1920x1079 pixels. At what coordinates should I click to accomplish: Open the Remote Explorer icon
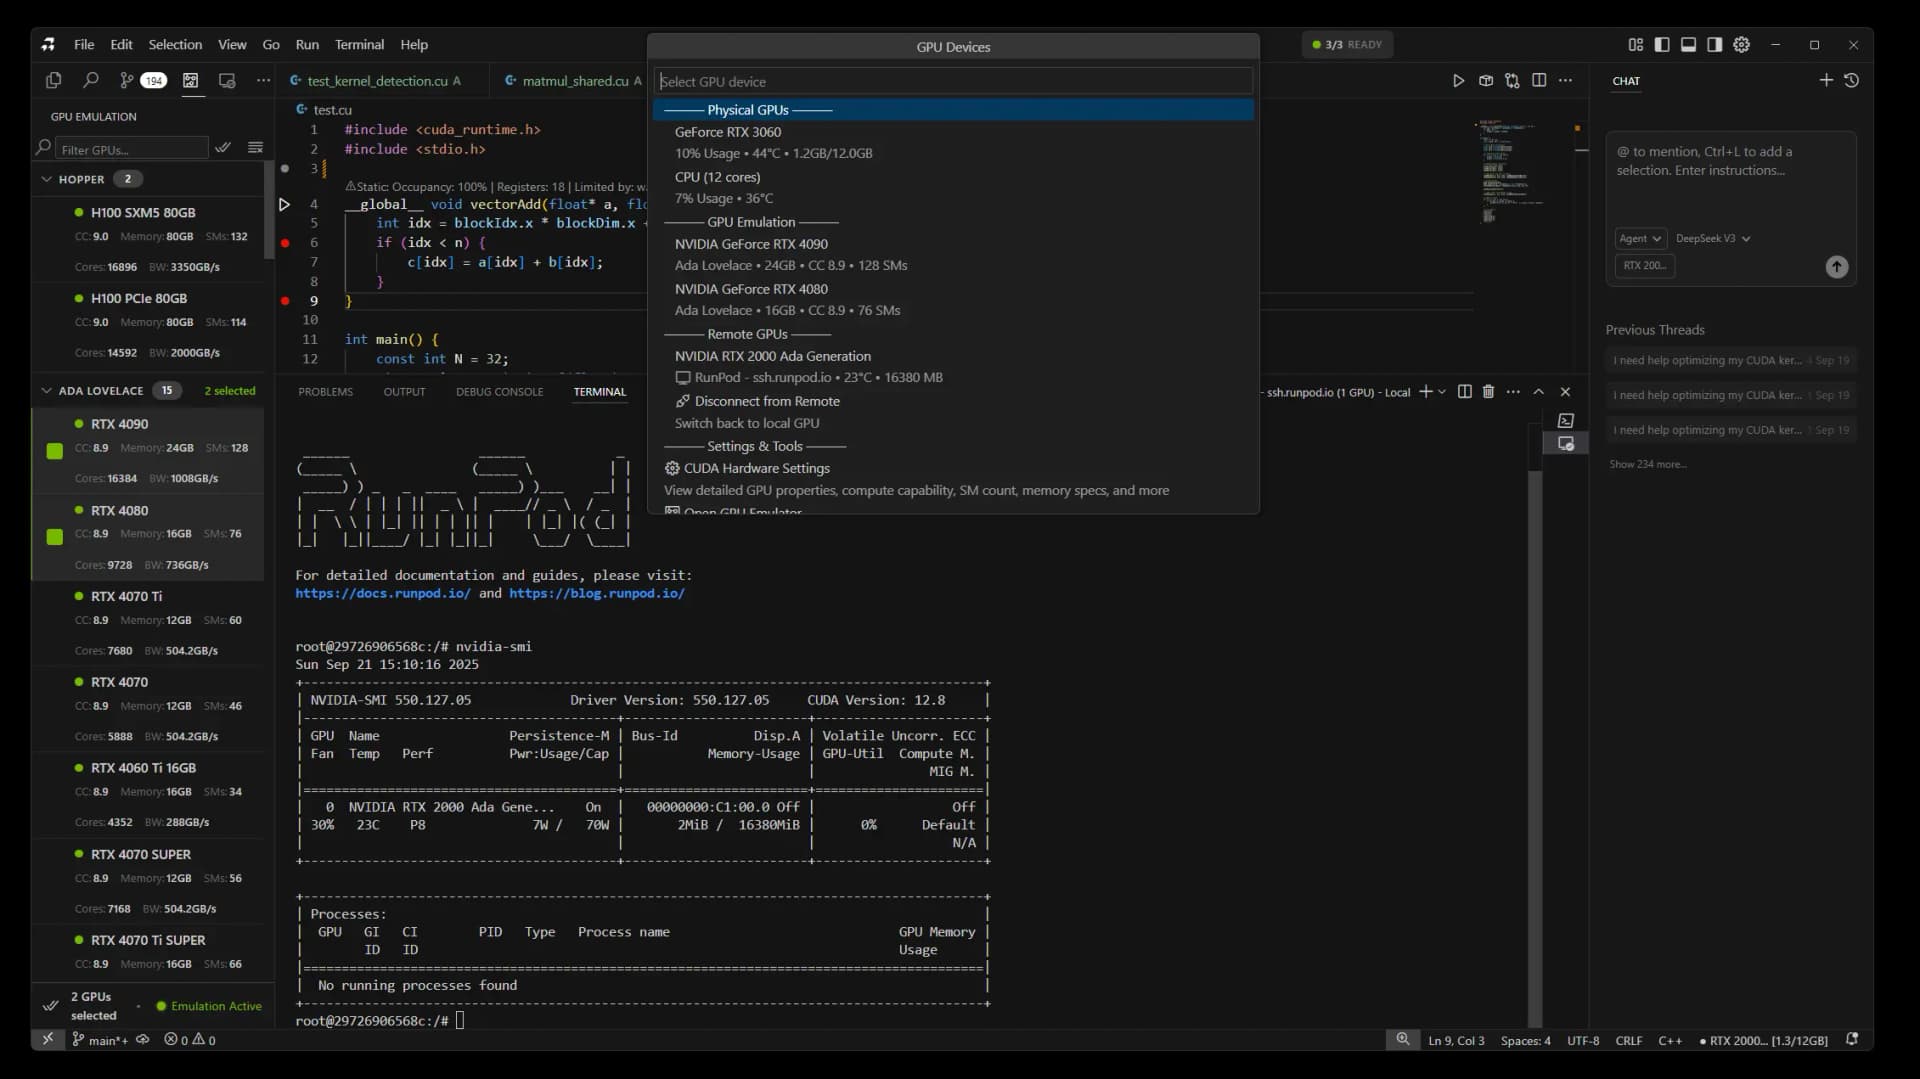[226, 81]
